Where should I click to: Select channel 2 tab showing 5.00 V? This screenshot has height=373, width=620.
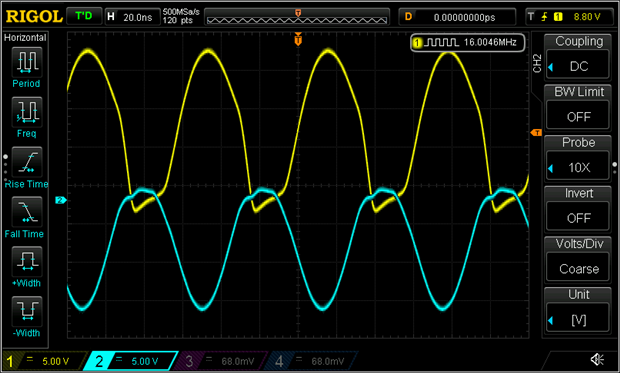pyautogui.click(x=131, y=361)
